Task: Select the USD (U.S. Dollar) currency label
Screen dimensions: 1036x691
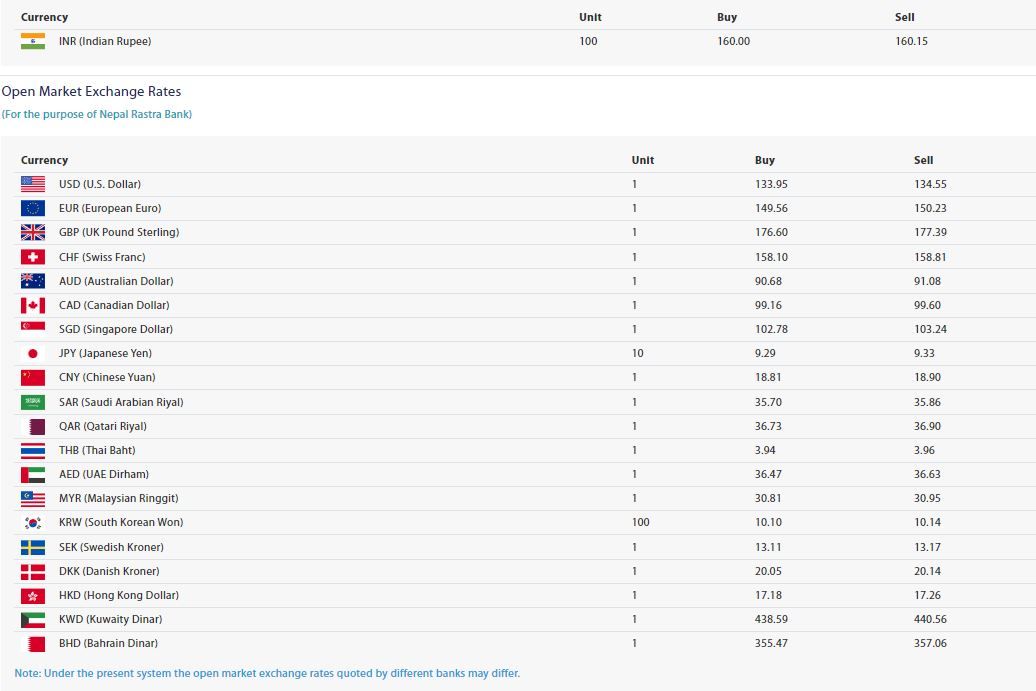Action: pos(99,184)
